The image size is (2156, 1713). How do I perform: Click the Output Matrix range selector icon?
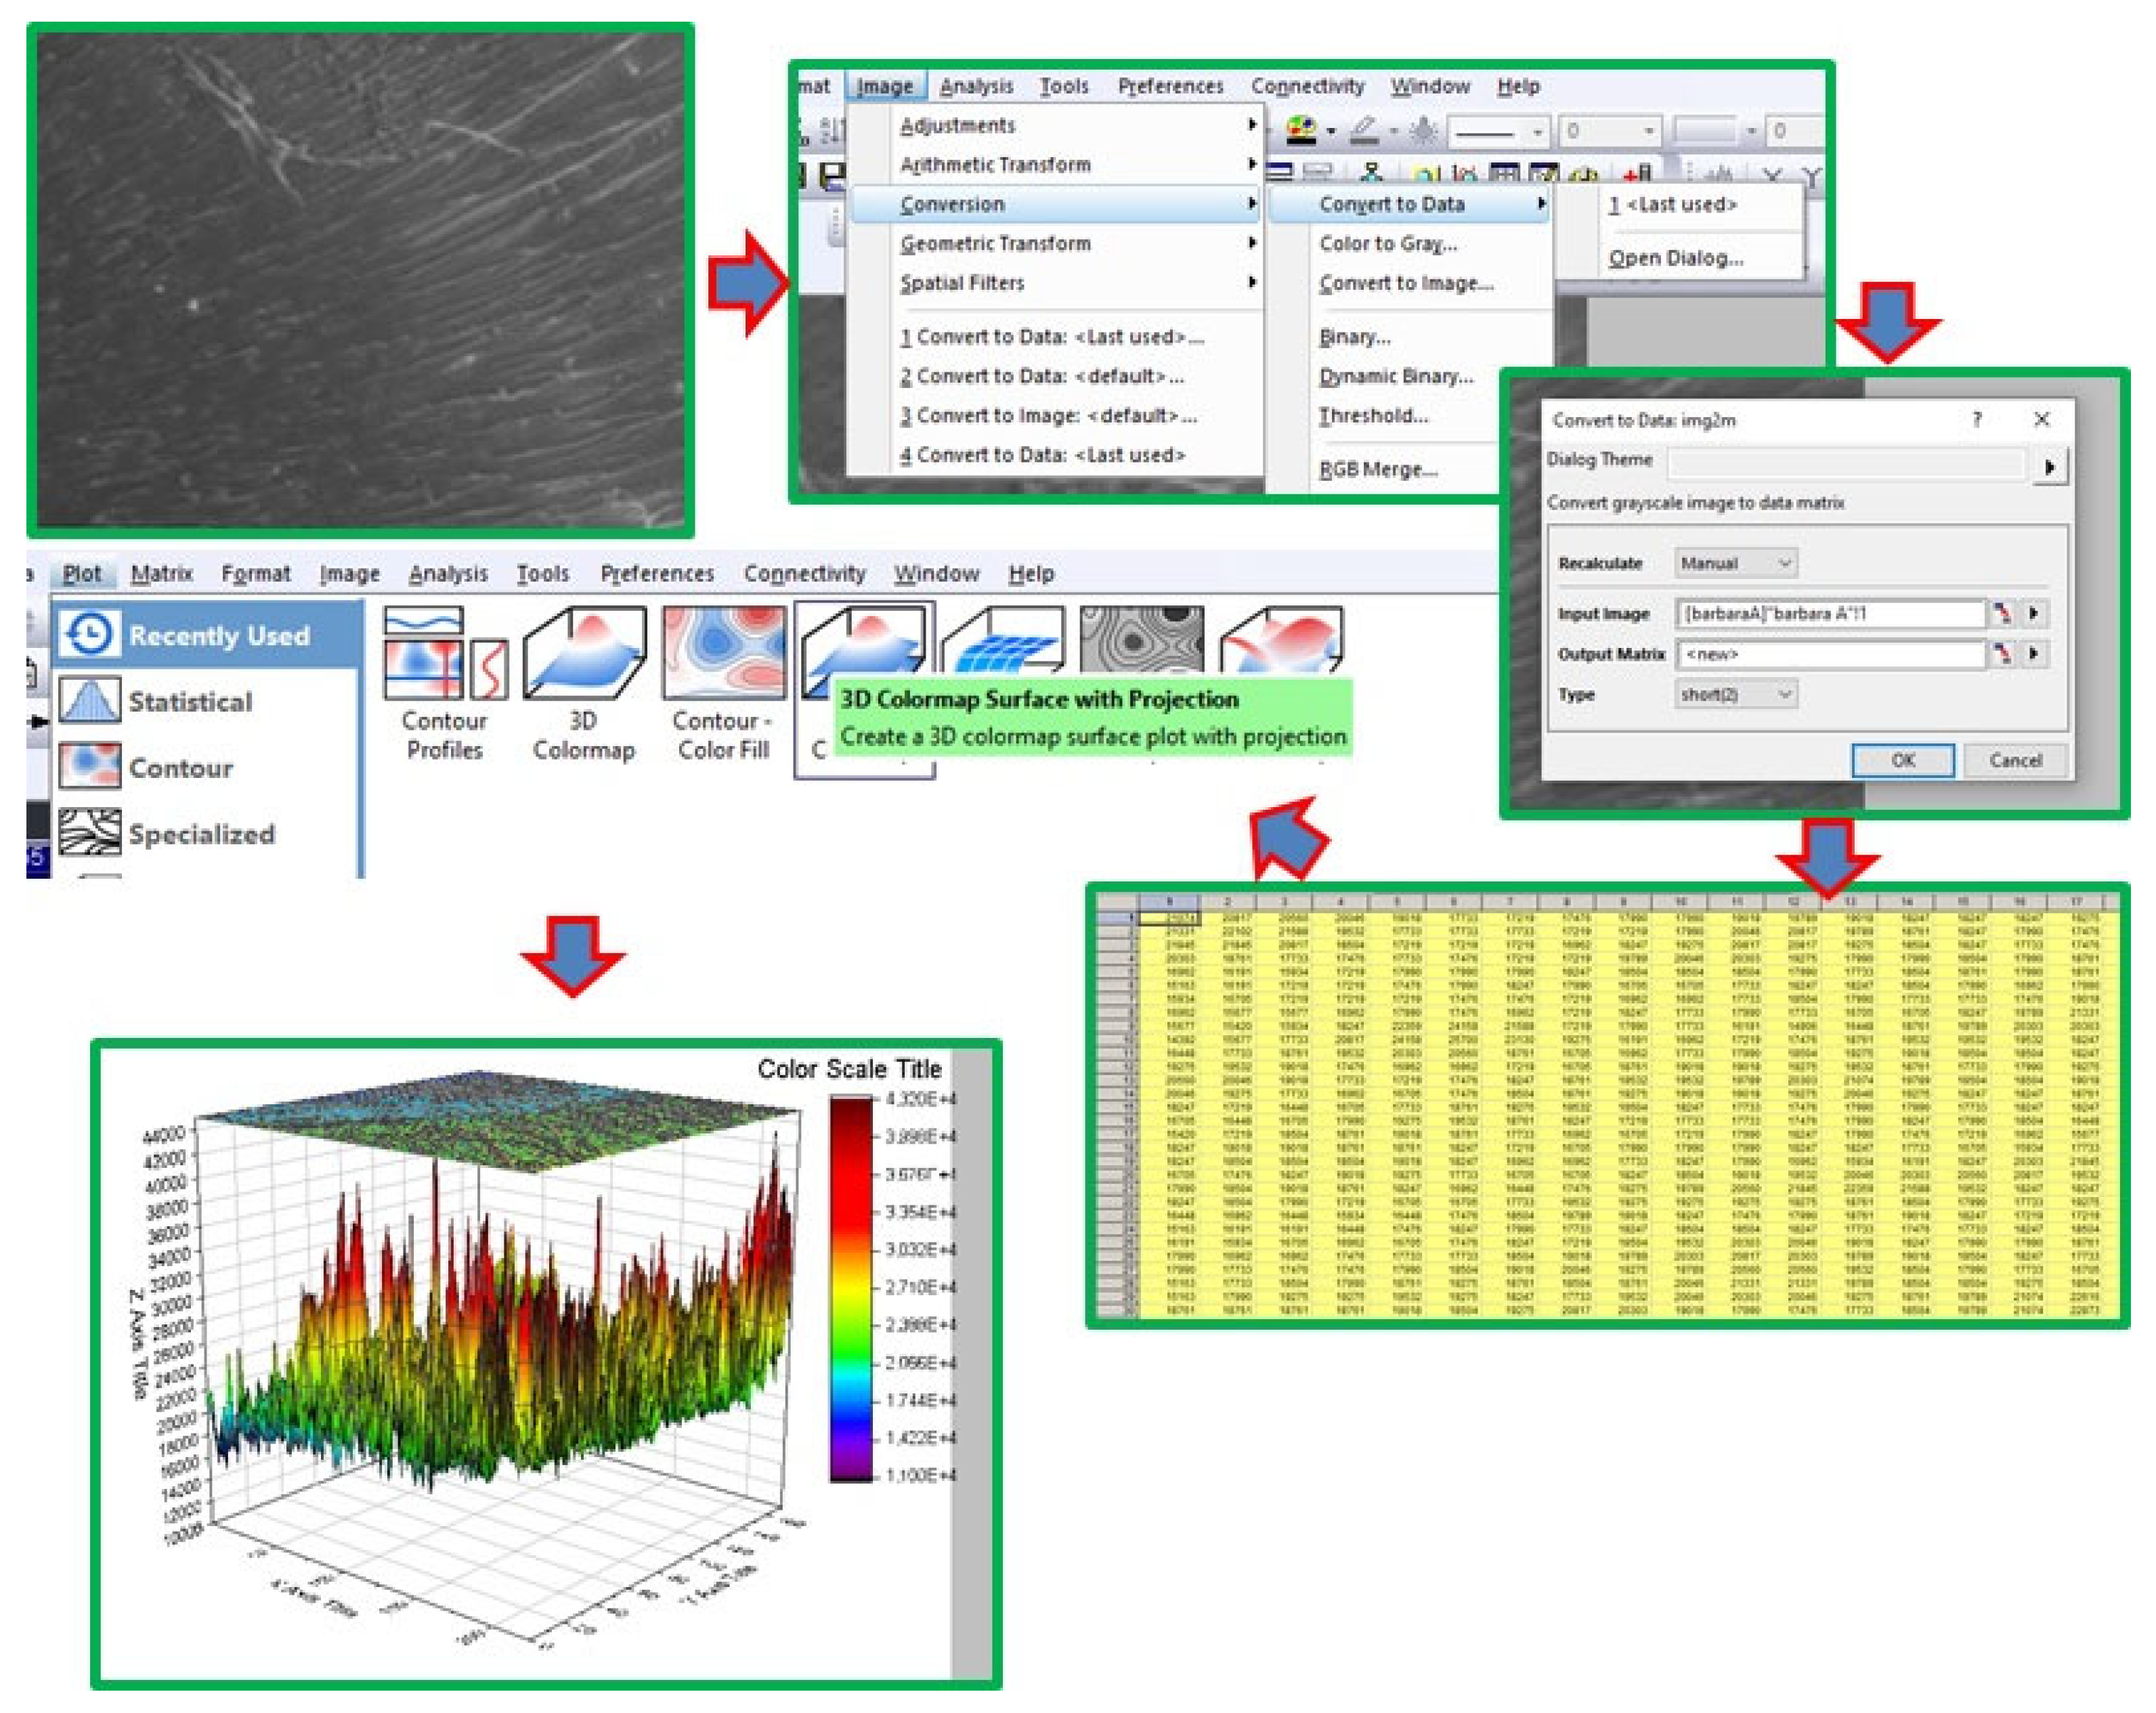pyautogui.click(x=2001, y=654)
